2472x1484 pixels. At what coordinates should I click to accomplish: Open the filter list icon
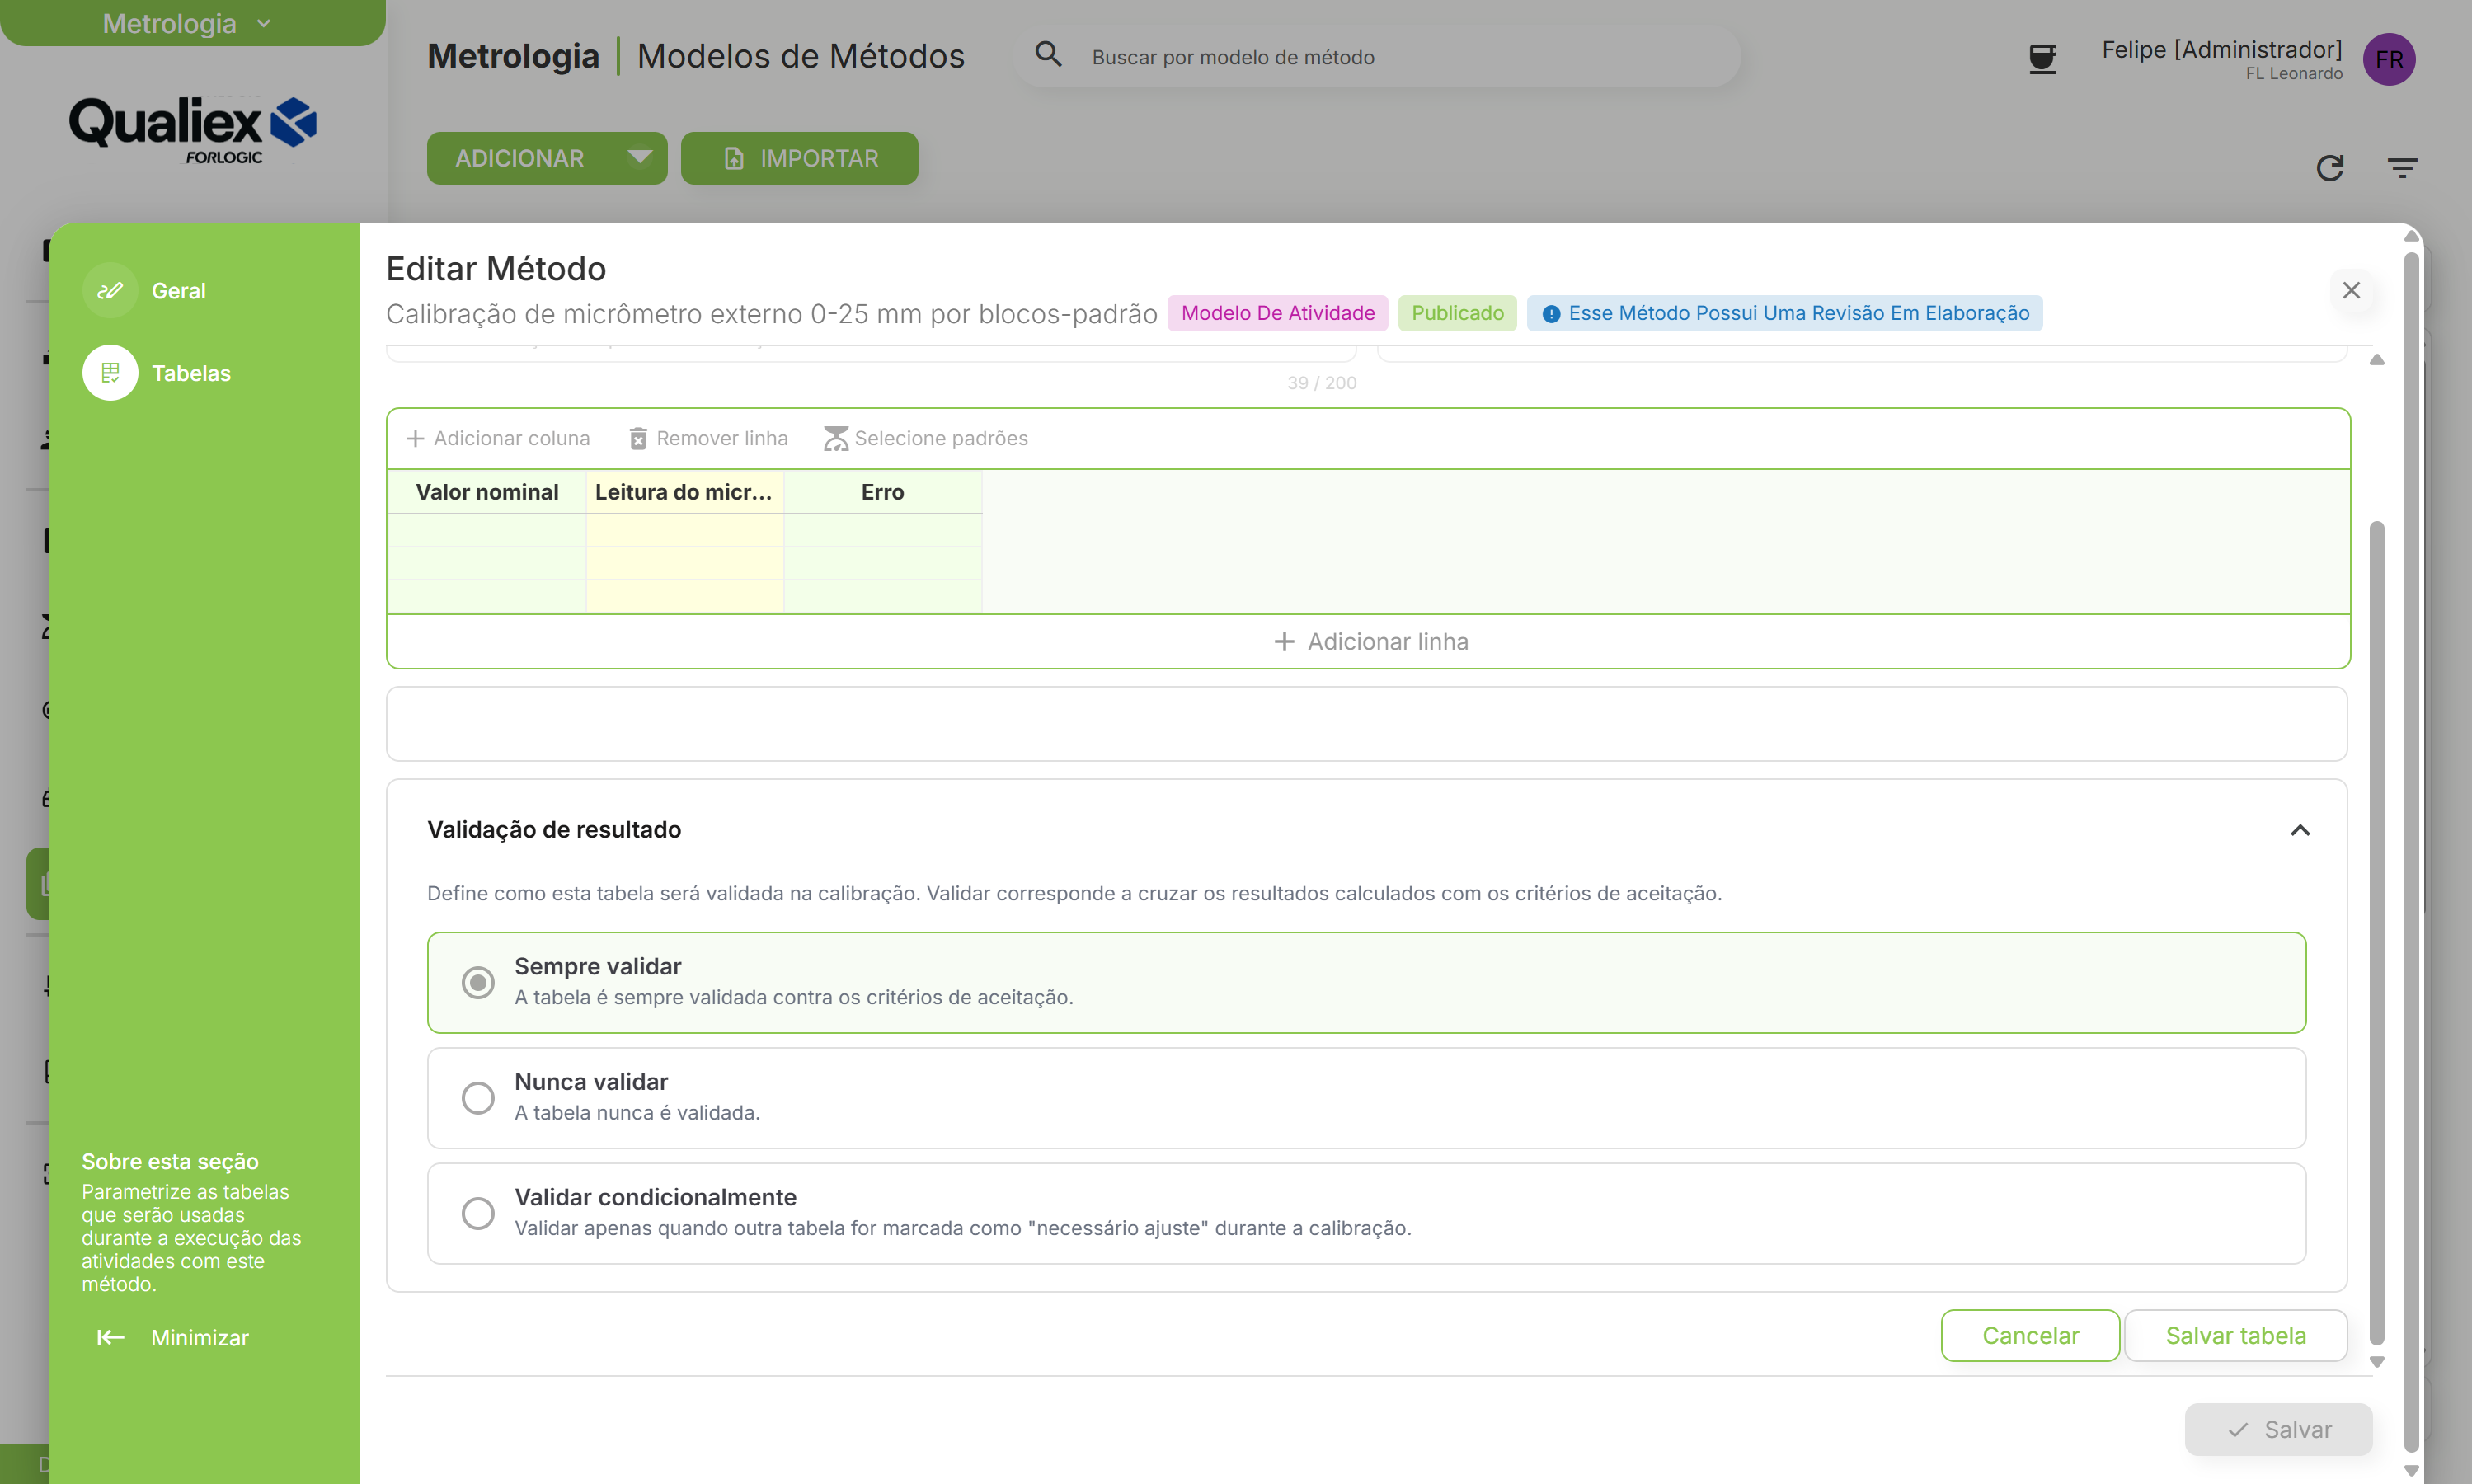2402,167
